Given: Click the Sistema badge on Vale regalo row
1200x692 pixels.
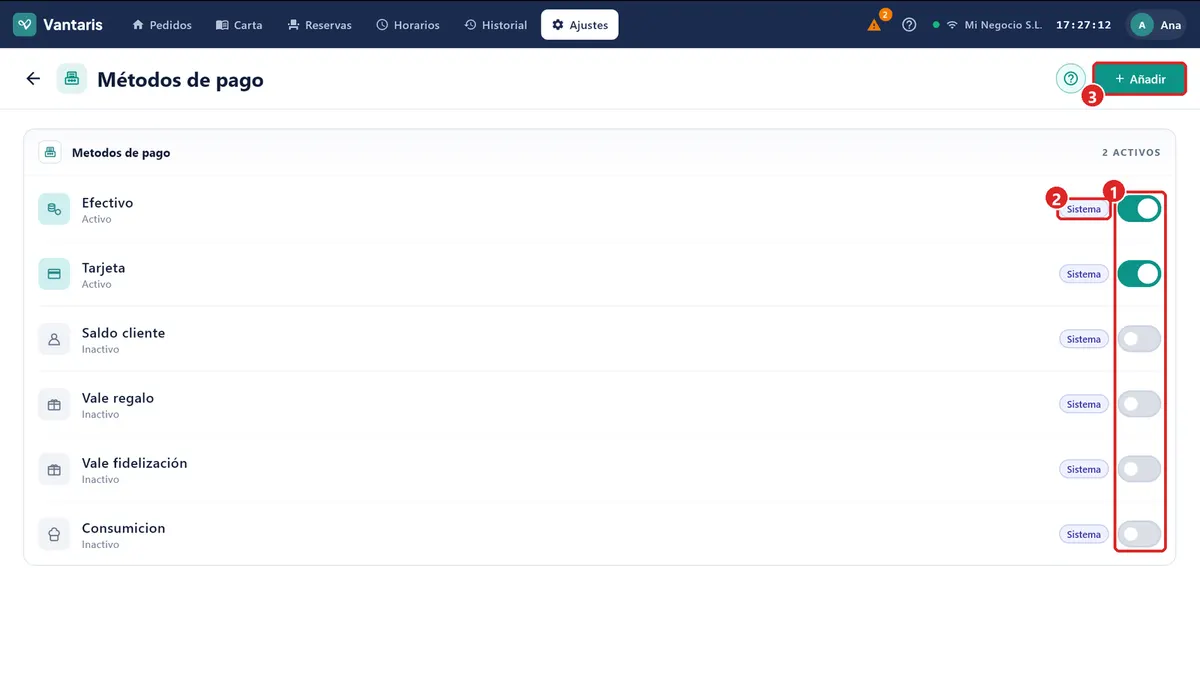Looking at the screenshot, I should tap(1084, 404).
